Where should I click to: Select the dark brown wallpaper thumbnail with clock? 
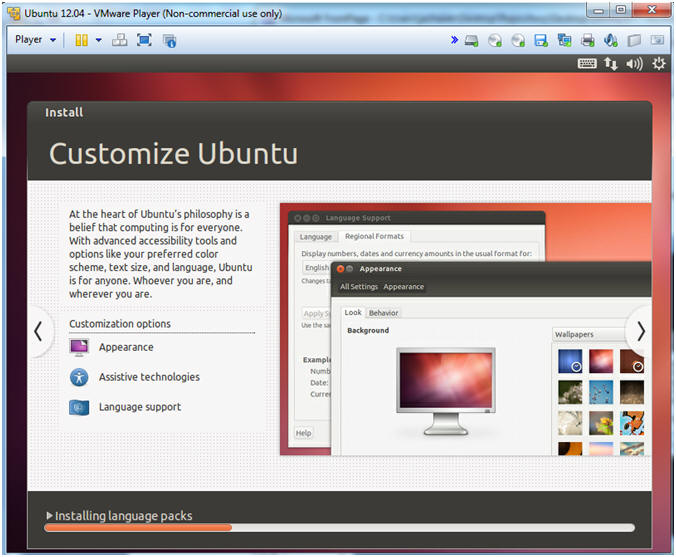[632, 361]
